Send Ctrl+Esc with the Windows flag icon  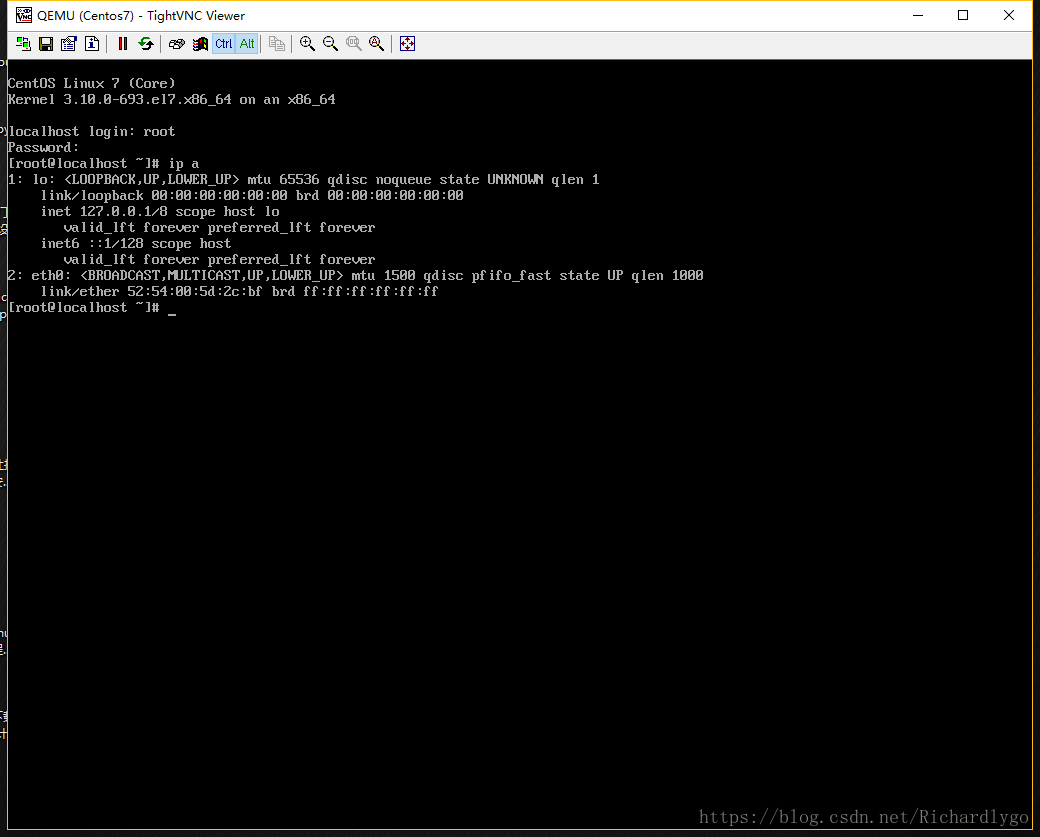(200, 44)
